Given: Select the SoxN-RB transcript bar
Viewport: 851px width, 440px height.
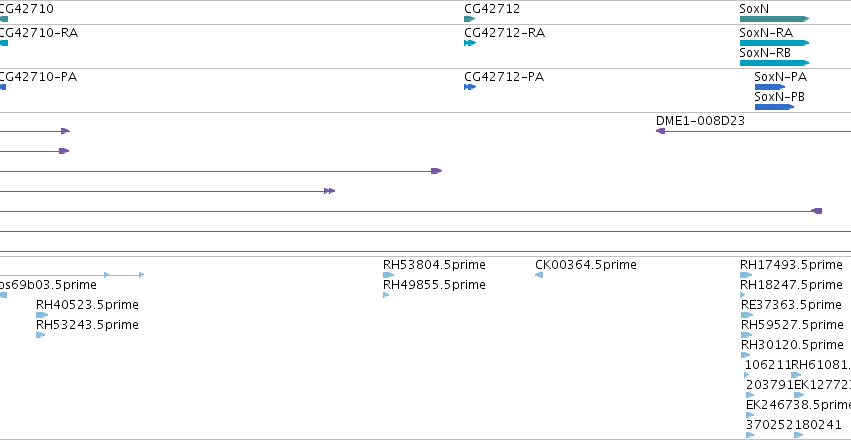Looking at the screenshot, I should [774, 63].
